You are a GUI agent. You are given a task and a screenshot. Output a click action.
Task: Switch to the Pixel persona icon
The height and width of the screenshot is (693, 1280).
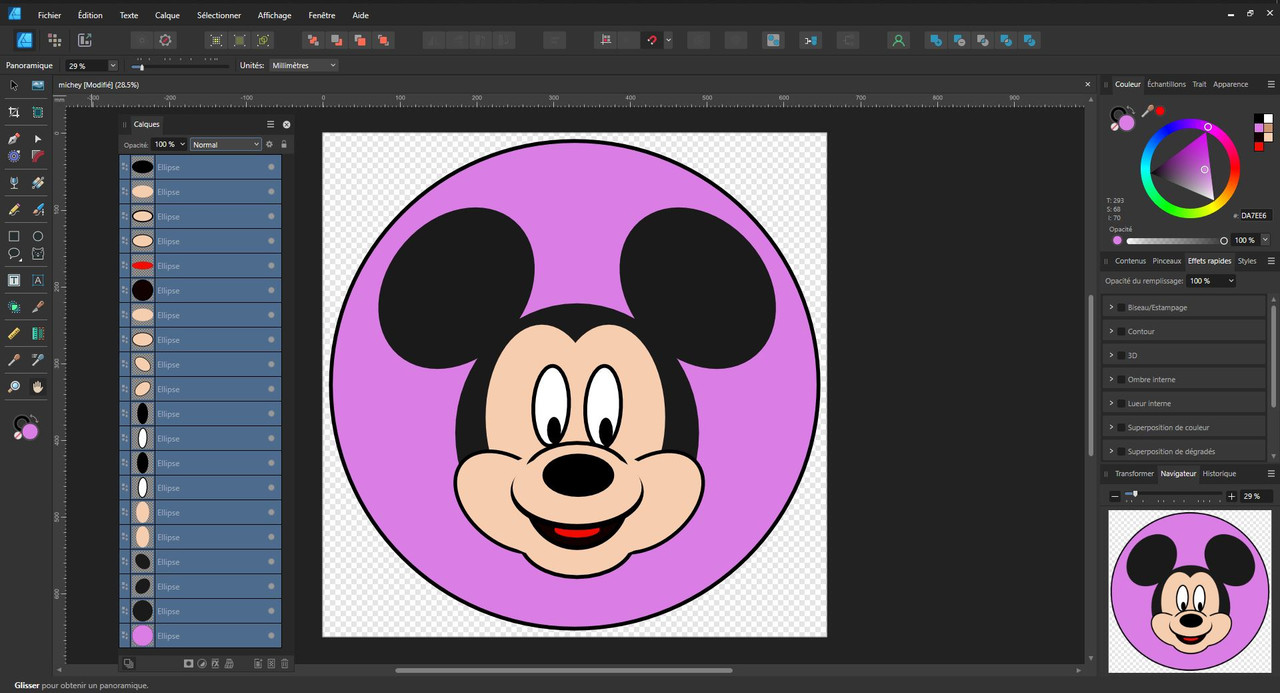click(54, 40)
